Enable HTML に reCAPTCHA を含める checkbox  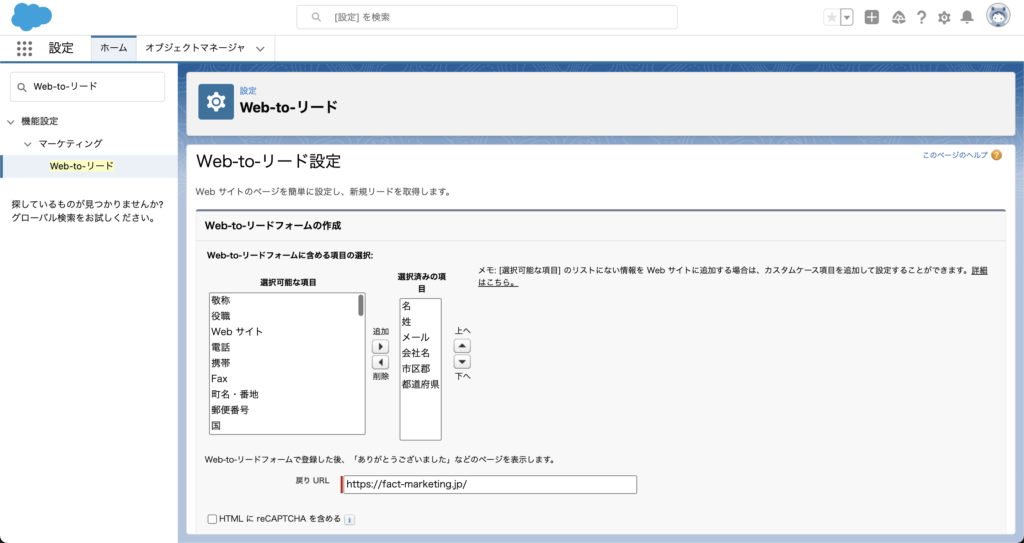(x=212, y=519)
